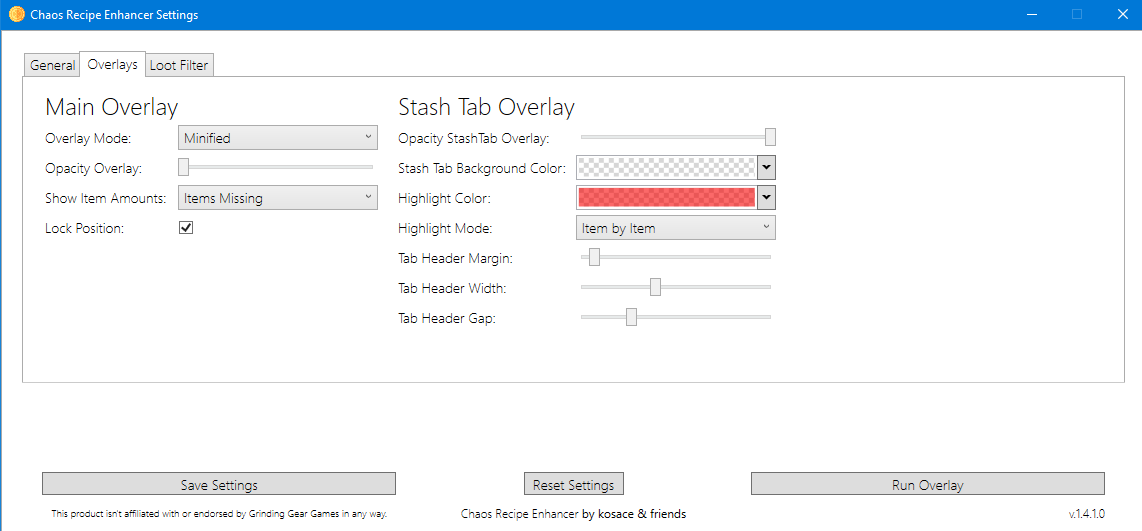The width and height of the screenshot is (1142, 531).
Task: Click the Lock Position label
Action: 84,228
